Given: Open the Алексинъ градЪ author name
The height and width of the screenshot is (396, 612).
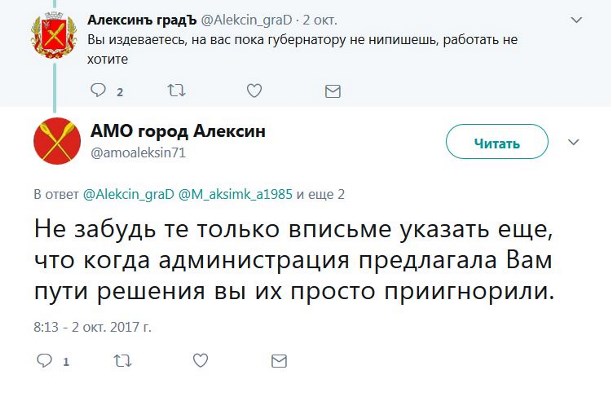Looking at the screenshot, I should 142,20.
